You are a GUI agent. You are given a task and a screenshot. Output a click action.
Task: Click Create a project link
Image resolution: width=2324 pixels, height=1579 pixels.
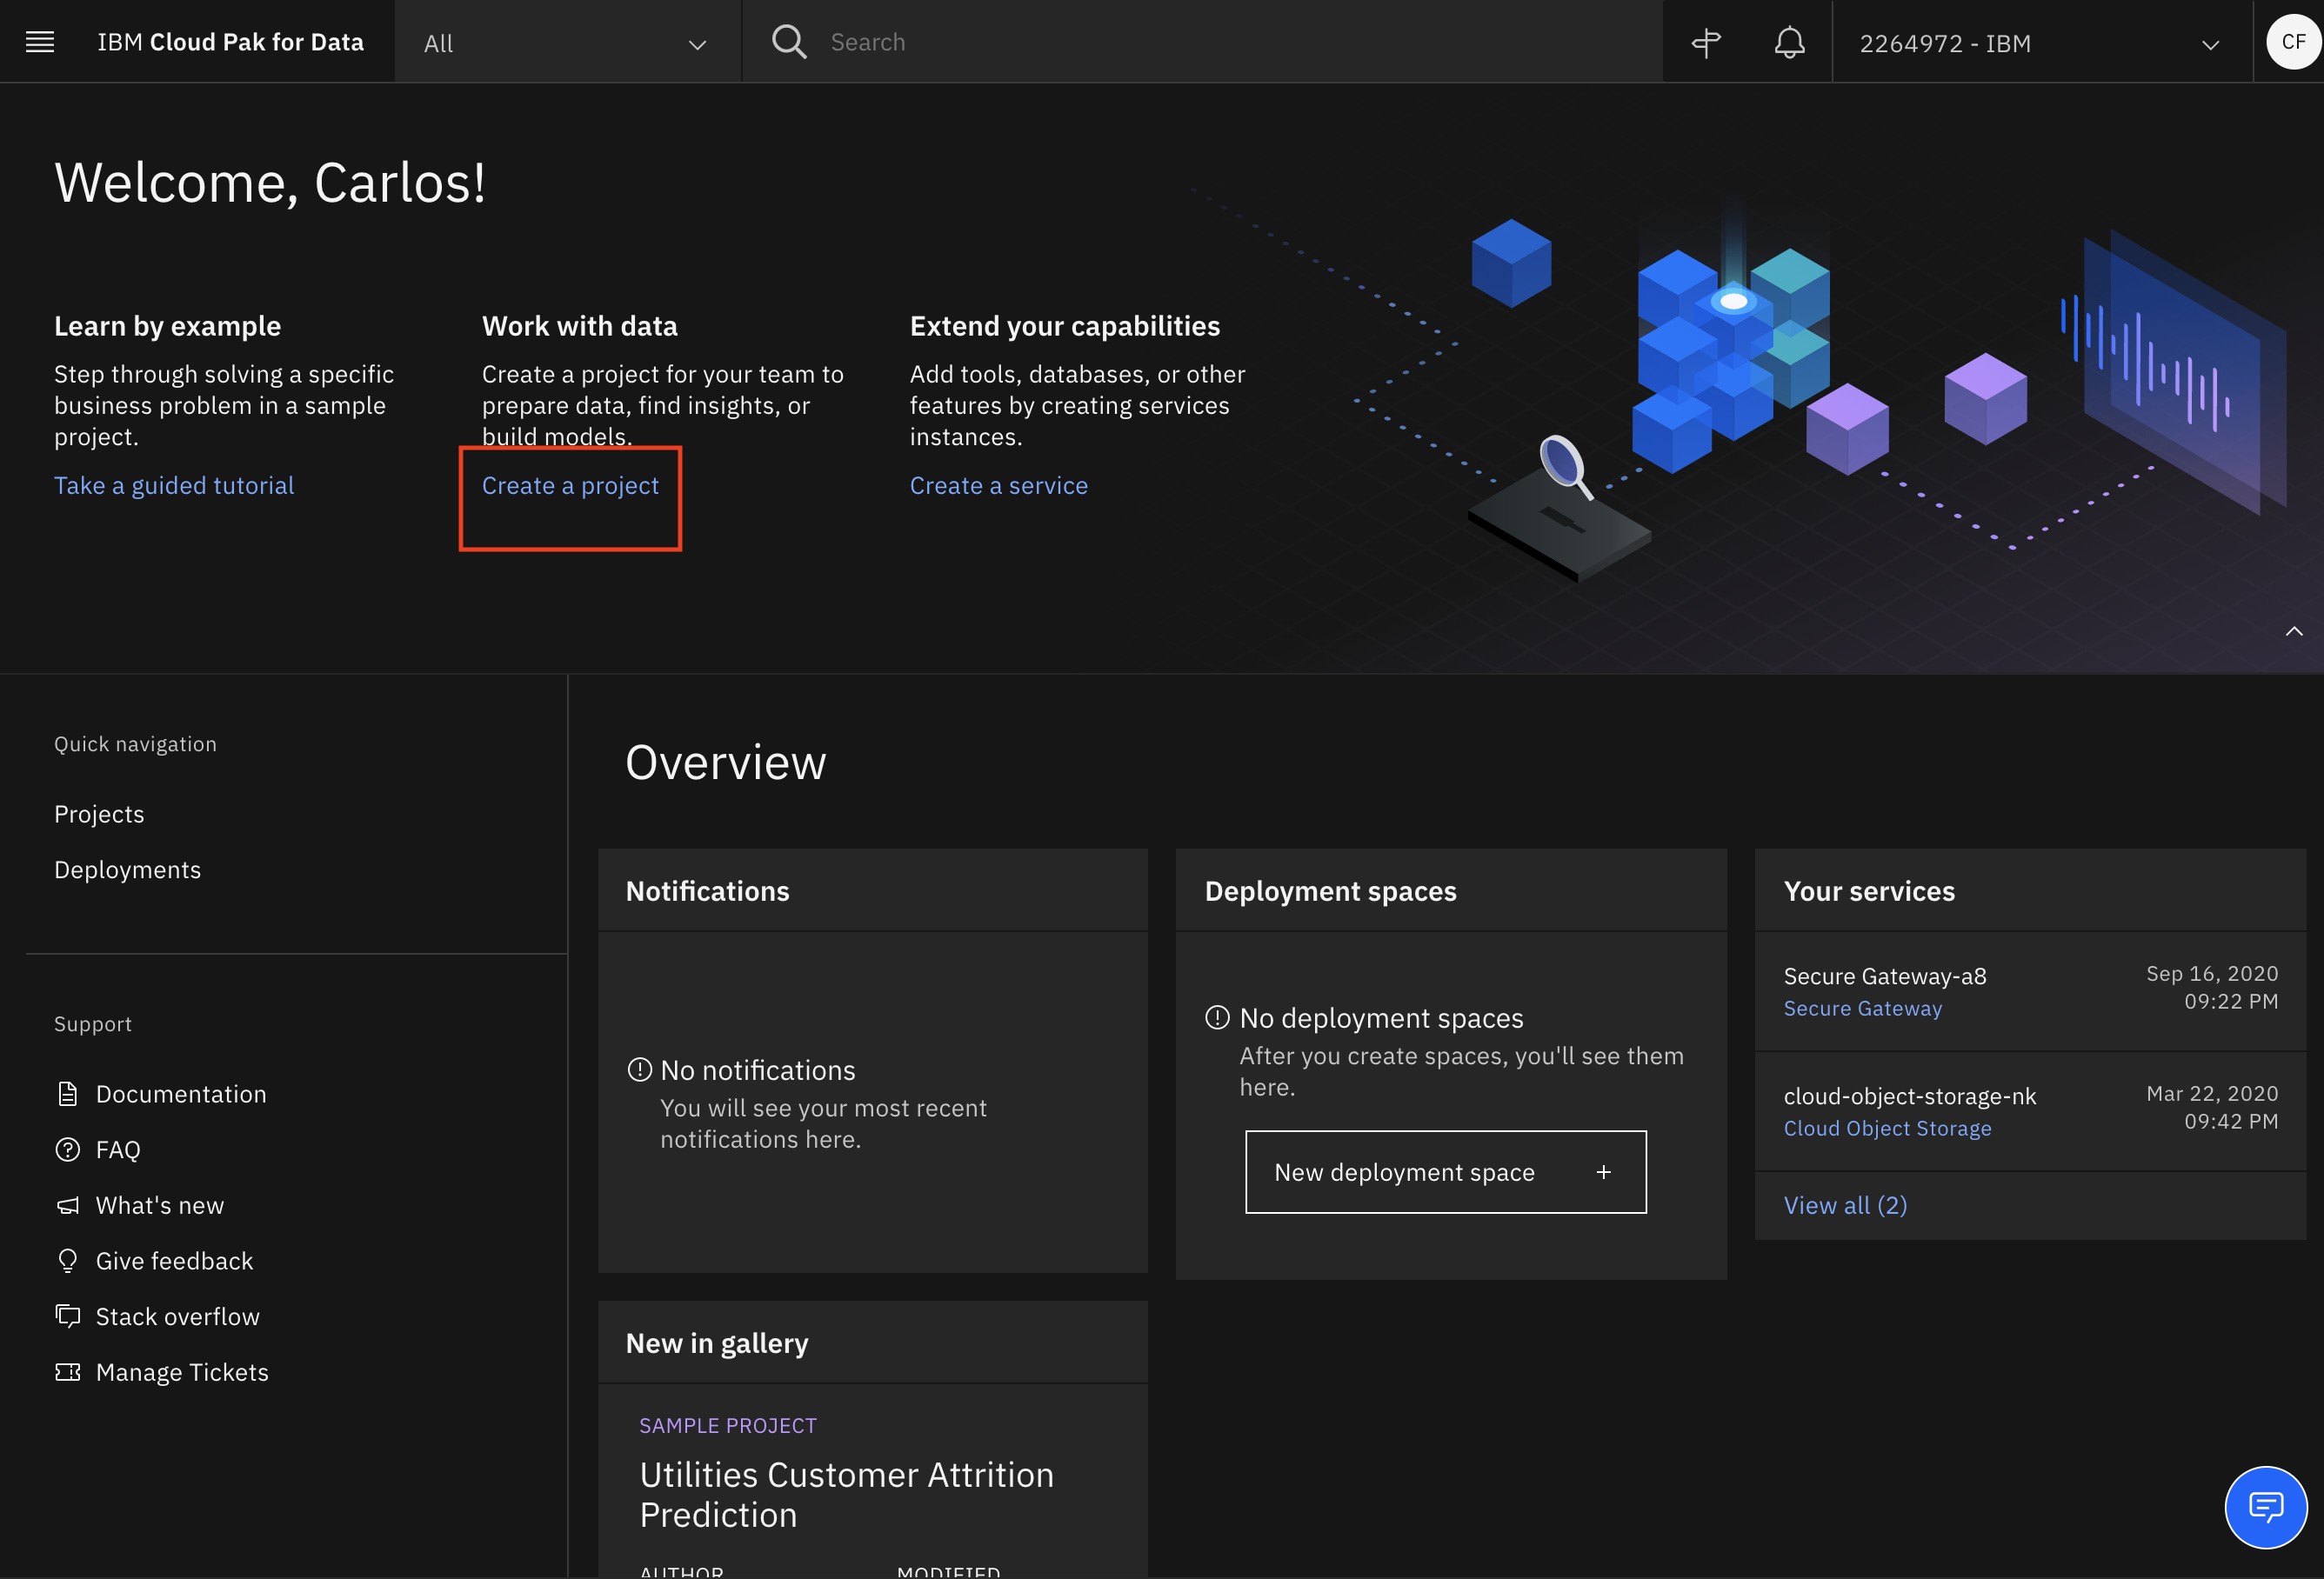[570, 485]
